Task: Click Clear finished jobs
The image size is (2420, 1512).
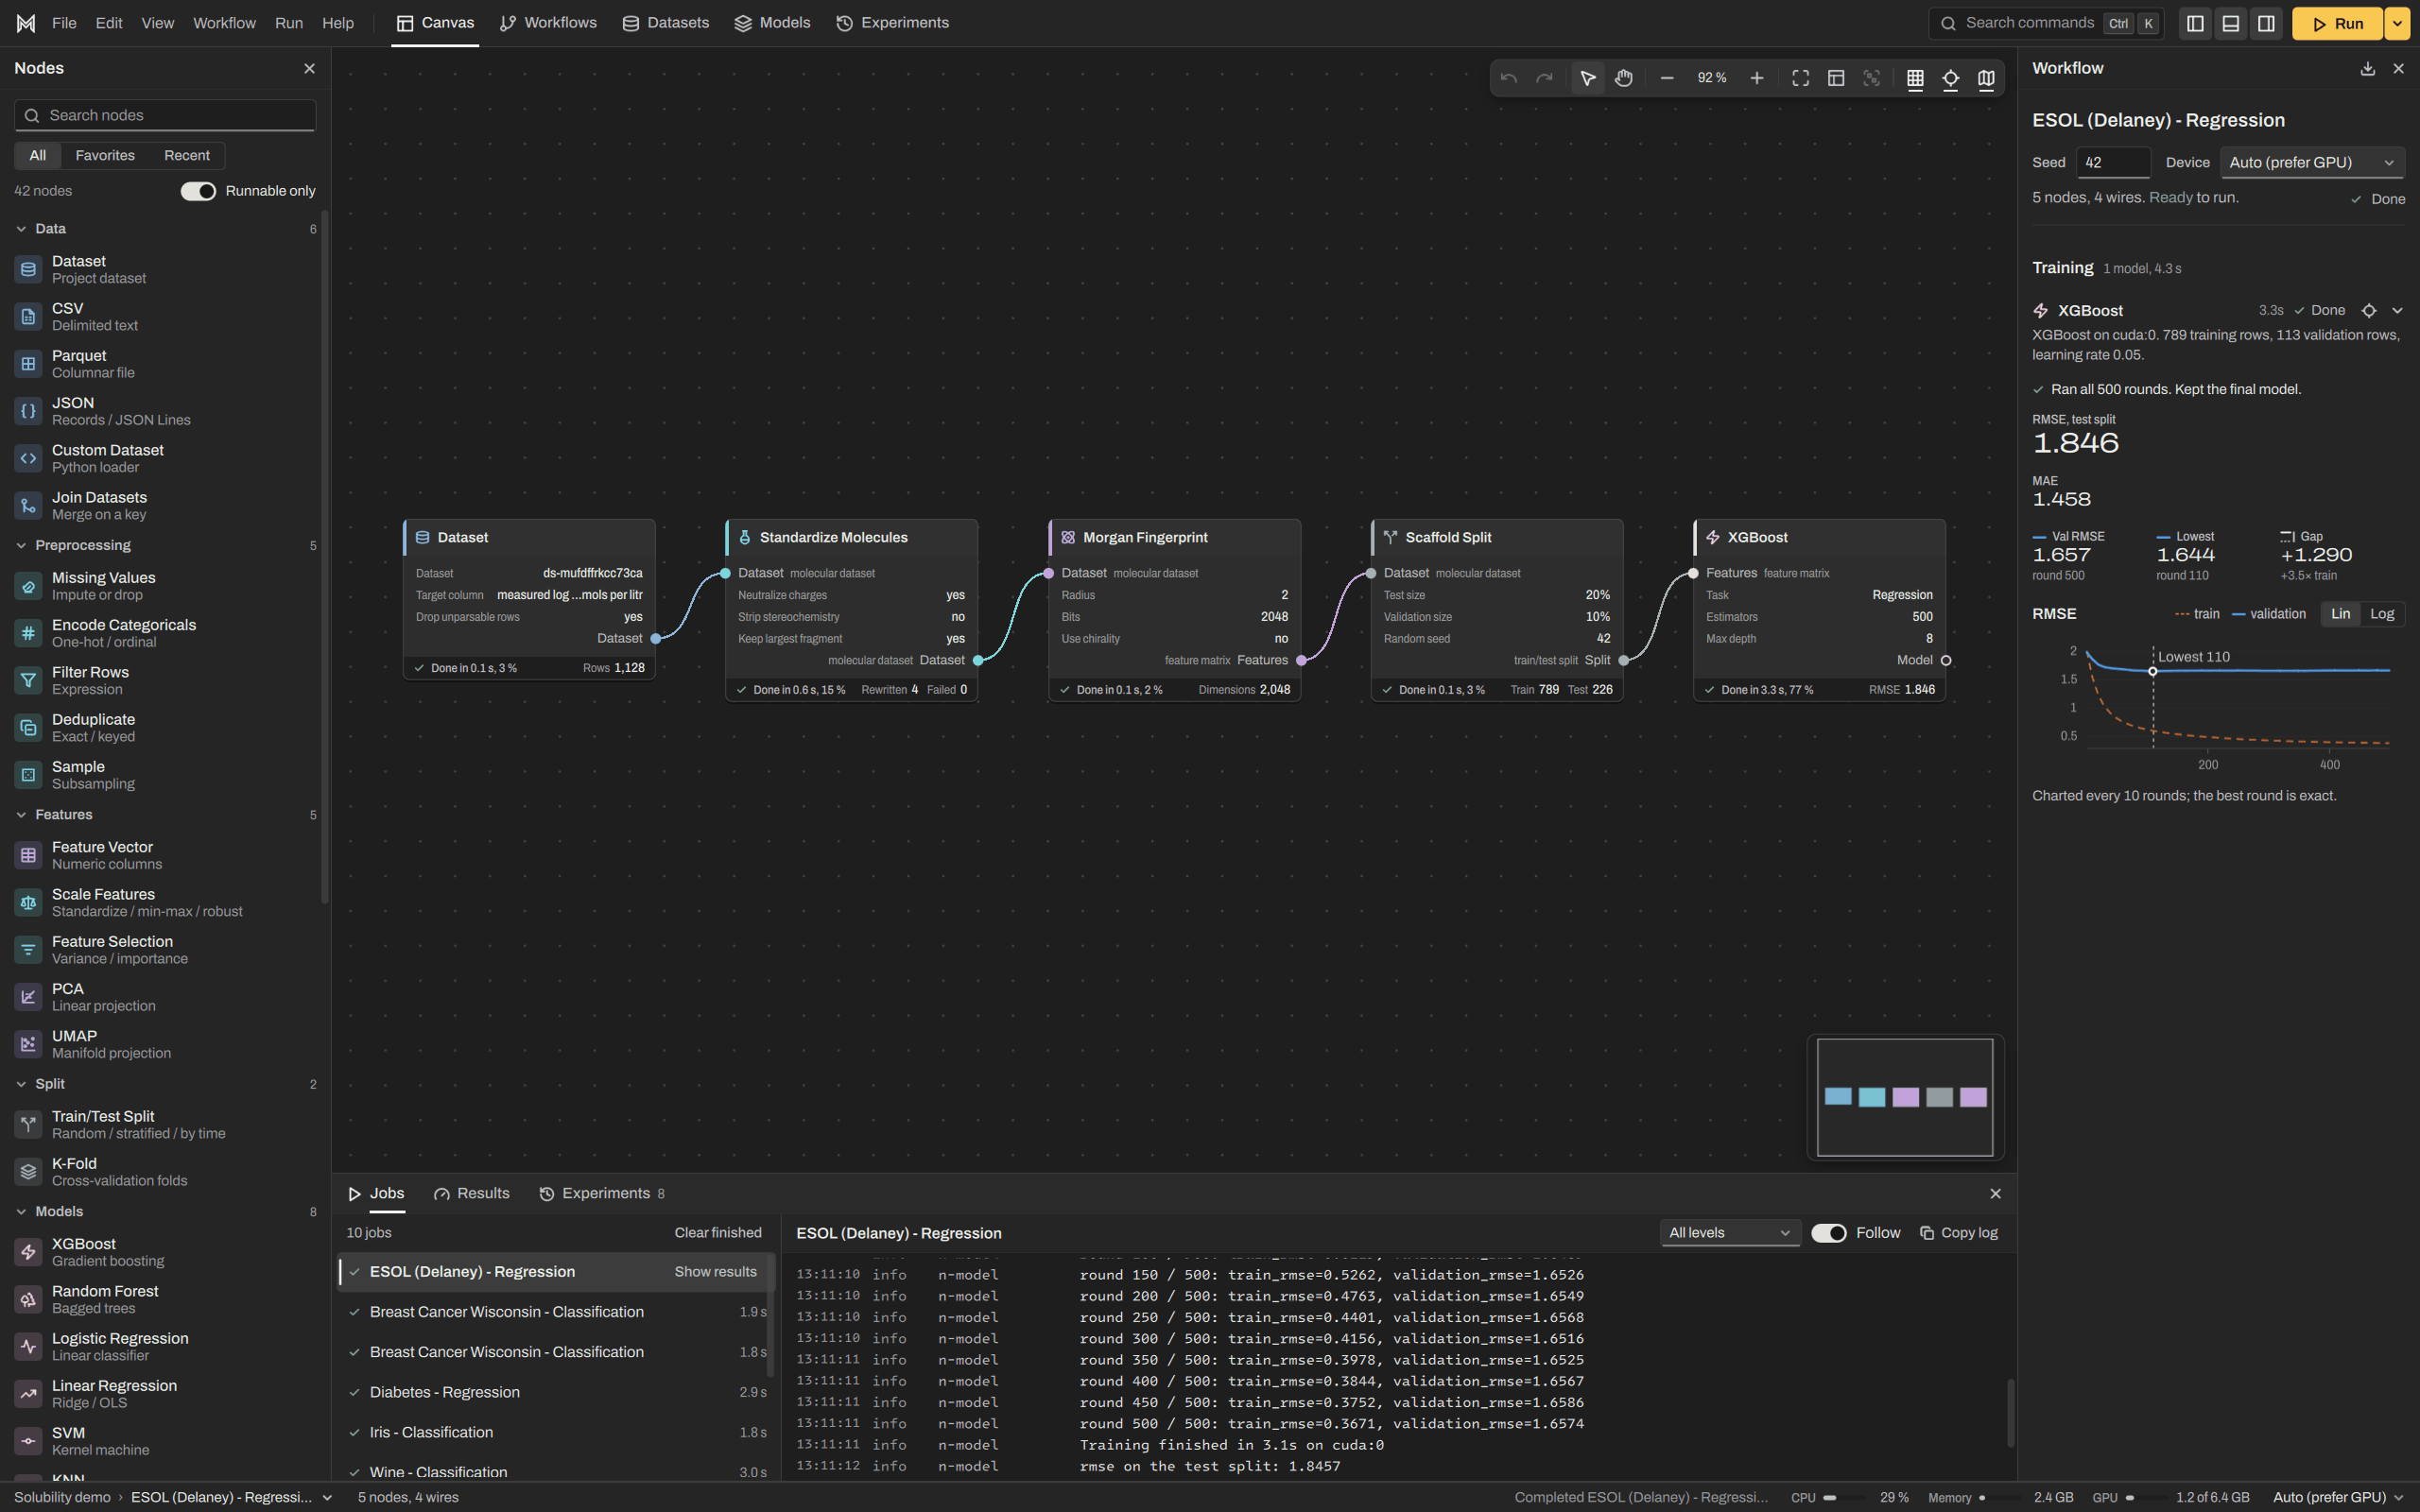Action: pos(718,1233)
